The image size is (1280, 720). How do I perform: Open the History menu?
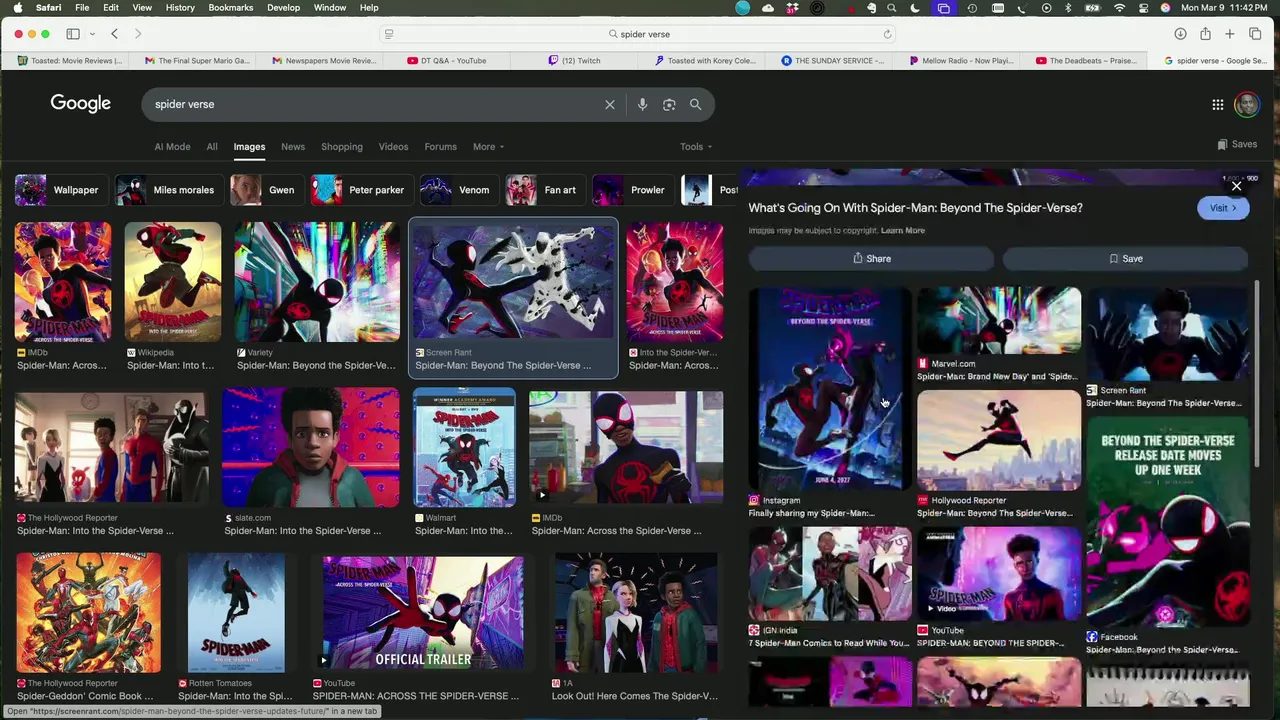point(180,8)
